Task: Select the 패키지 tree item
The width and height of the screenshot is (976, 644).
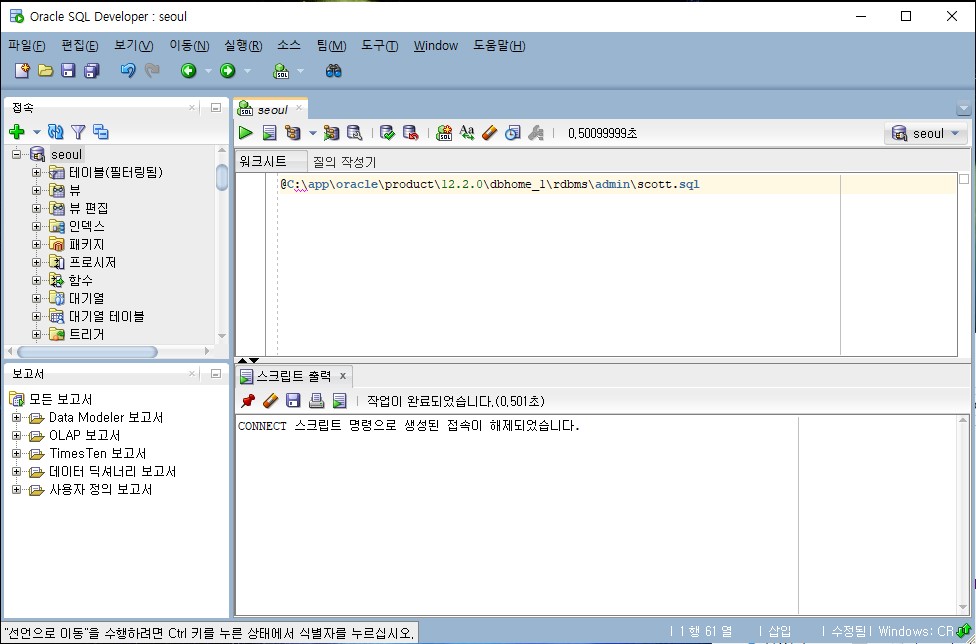Action: [x=87, y=245]
